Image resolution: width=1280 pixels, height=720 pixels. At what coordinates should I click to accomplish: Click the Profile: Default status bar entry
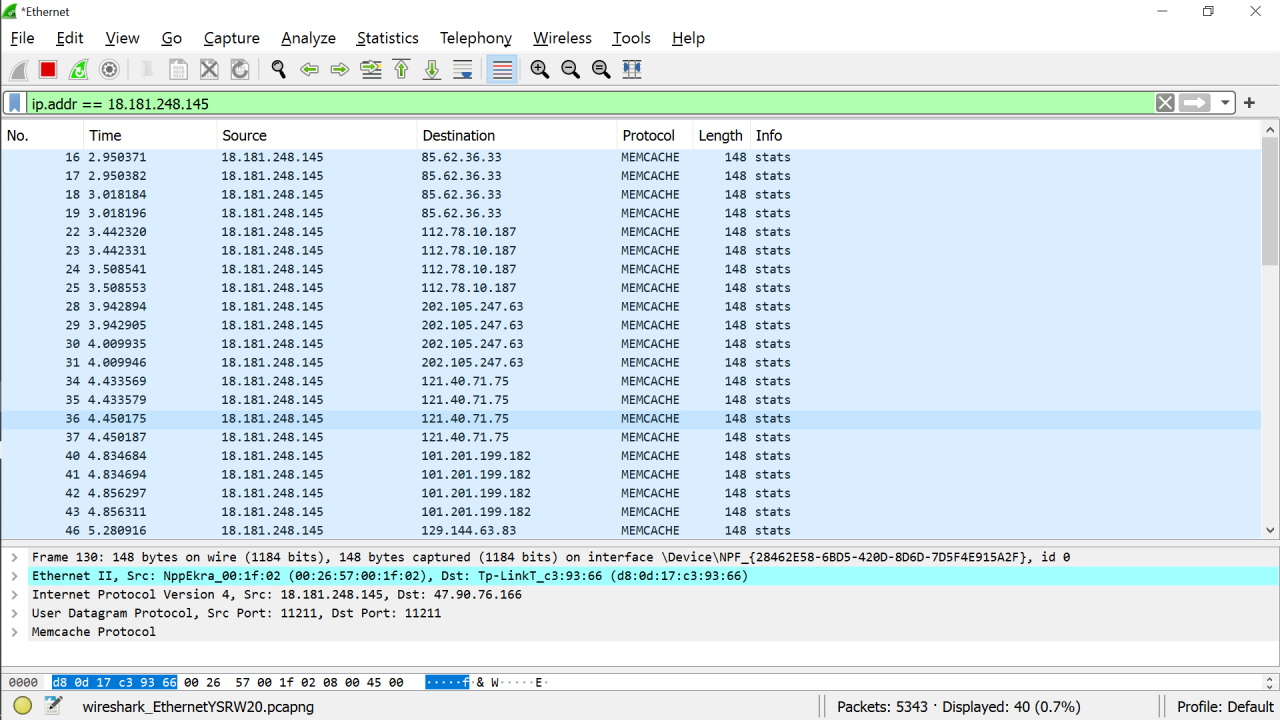coord(1225,706)
